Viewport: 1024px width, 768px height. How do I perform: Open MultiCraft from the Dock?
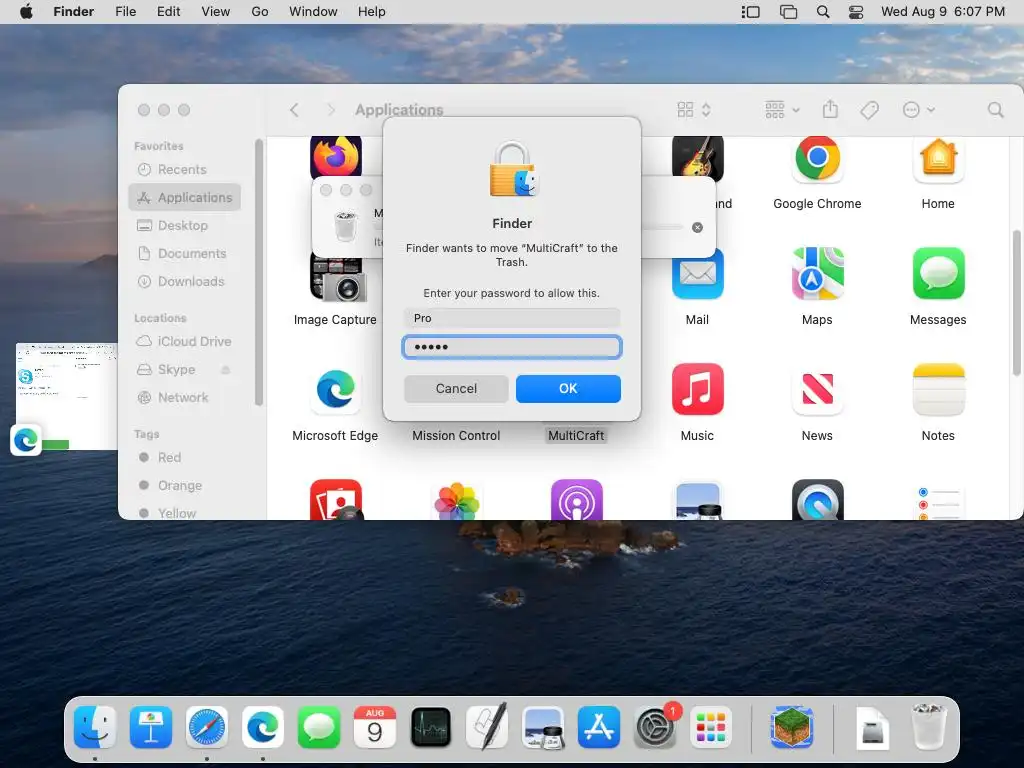tap(792, 728)
